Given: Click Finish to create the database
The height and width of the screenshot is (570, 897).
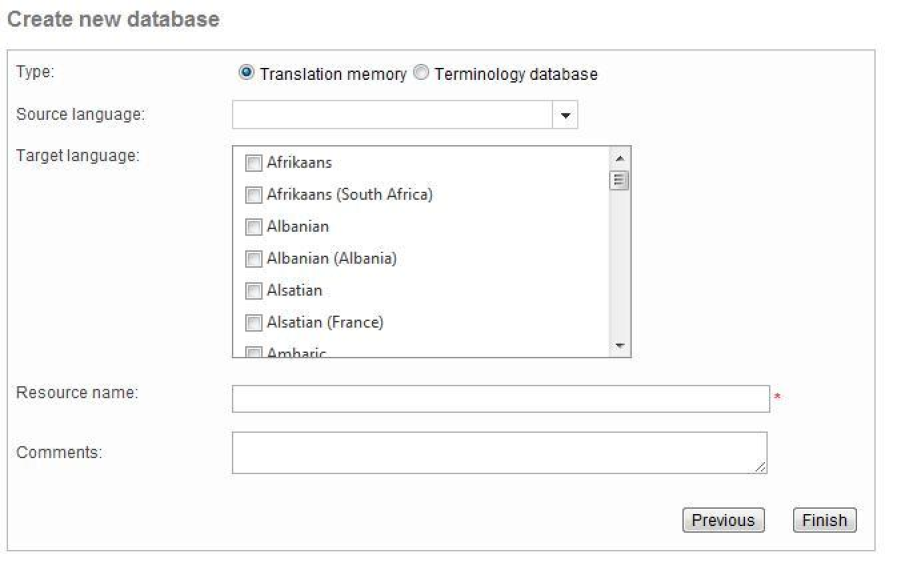Looking at the screenshot, I should tap(824, 520).
